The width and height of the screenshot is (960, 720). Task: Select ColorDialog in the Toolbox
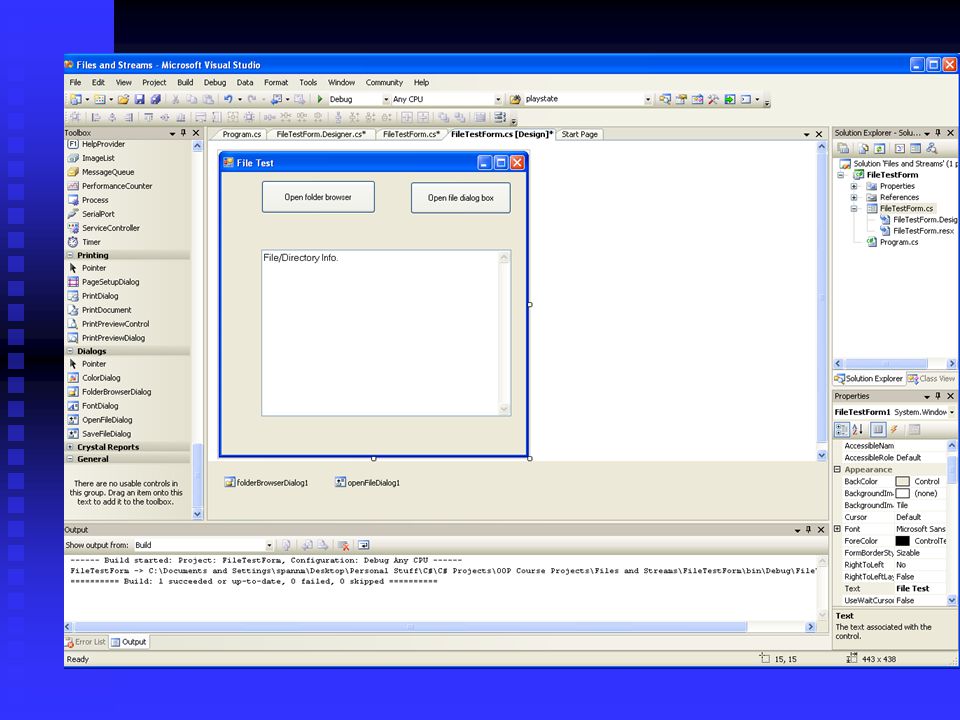point(101,378)
